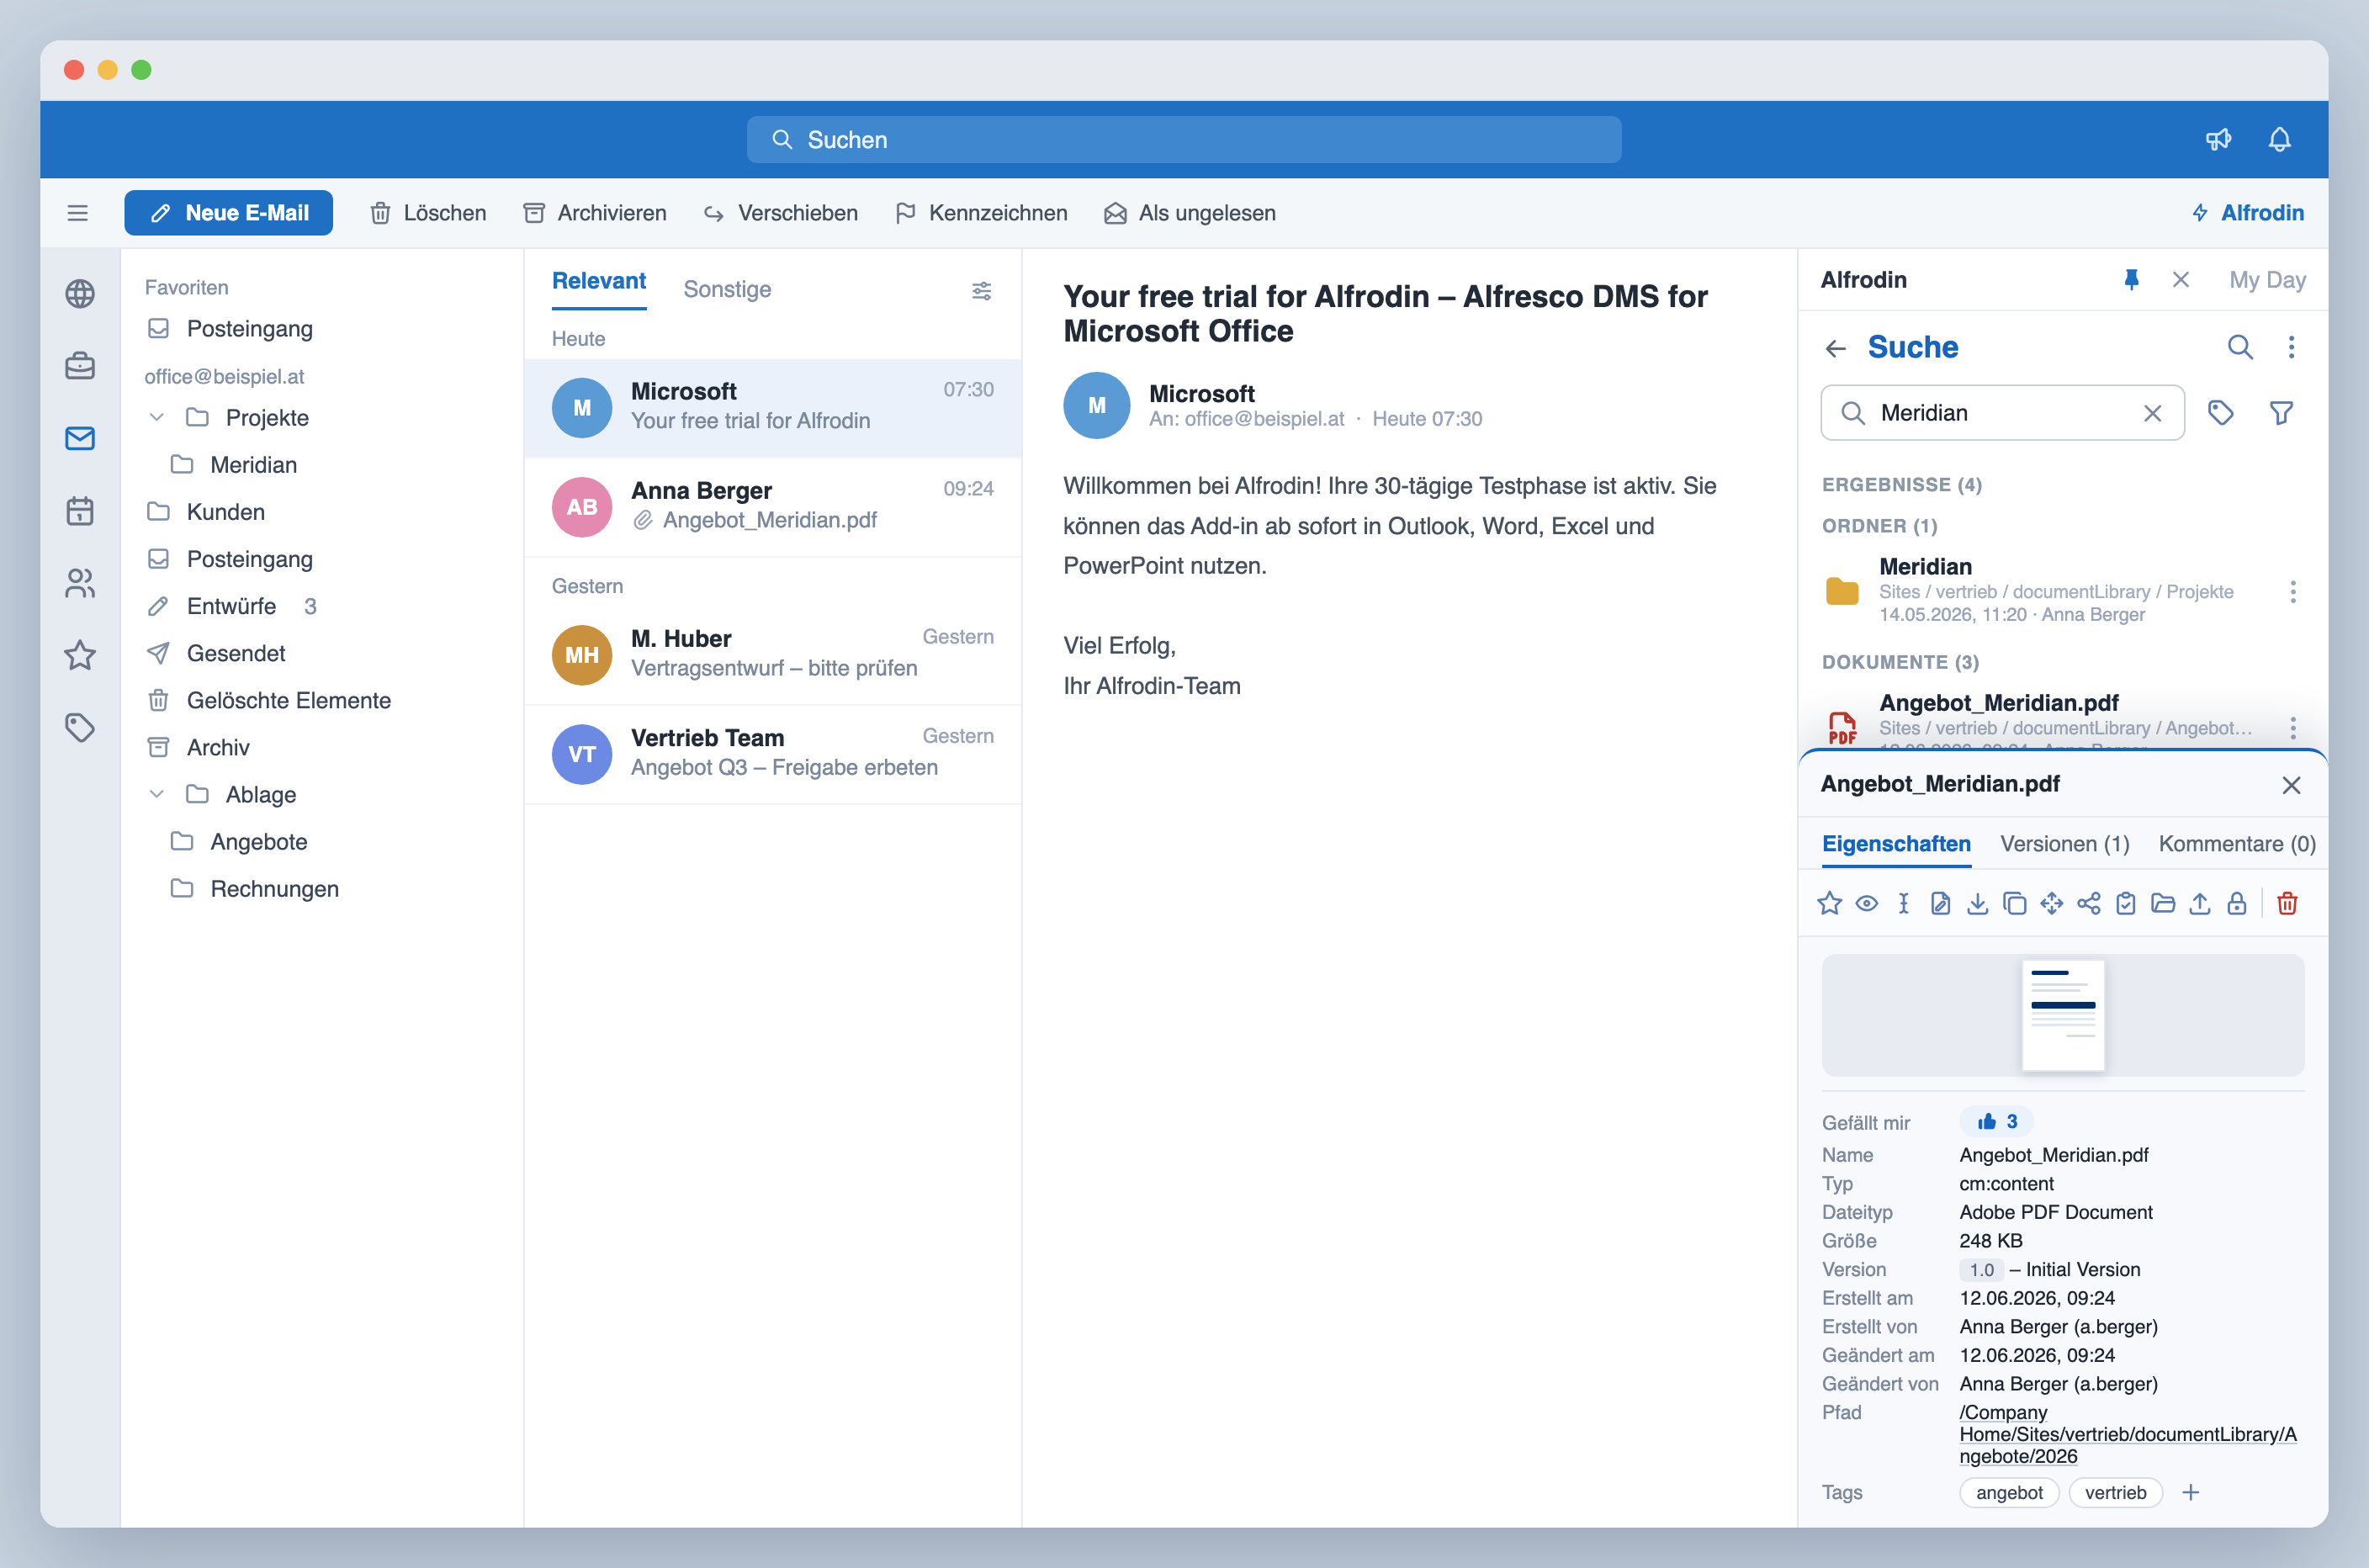Viewport: 2369px width, 1568px height.
Task: Collapse the Ablage folder chevron
Action: (157, 794)
